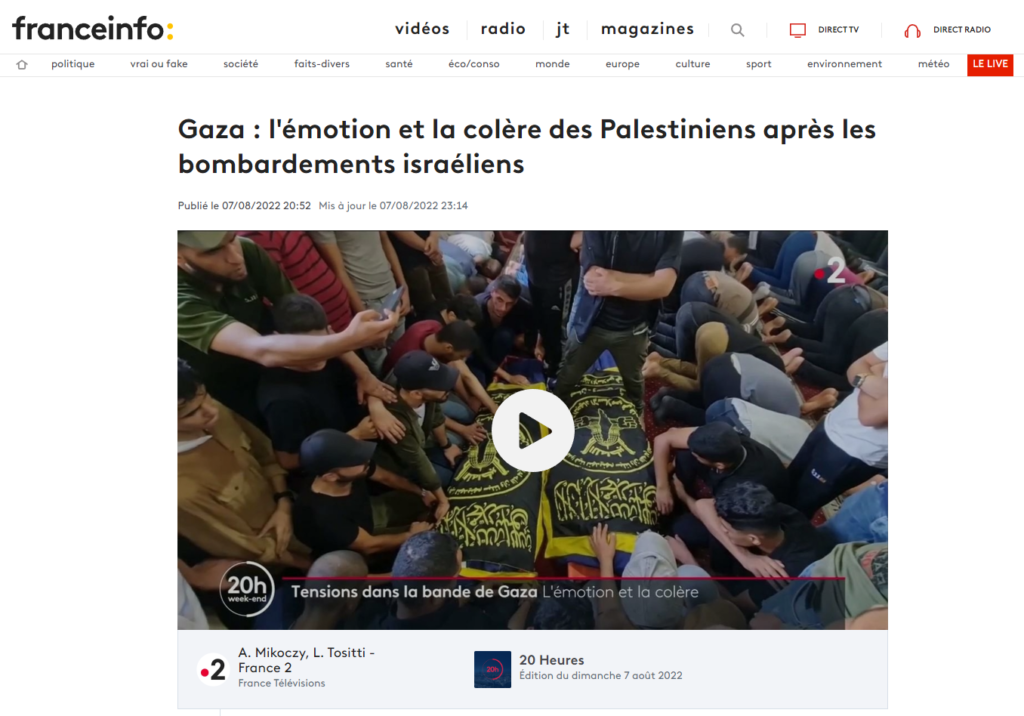Click the red LE LIVE button

[990, 64]
